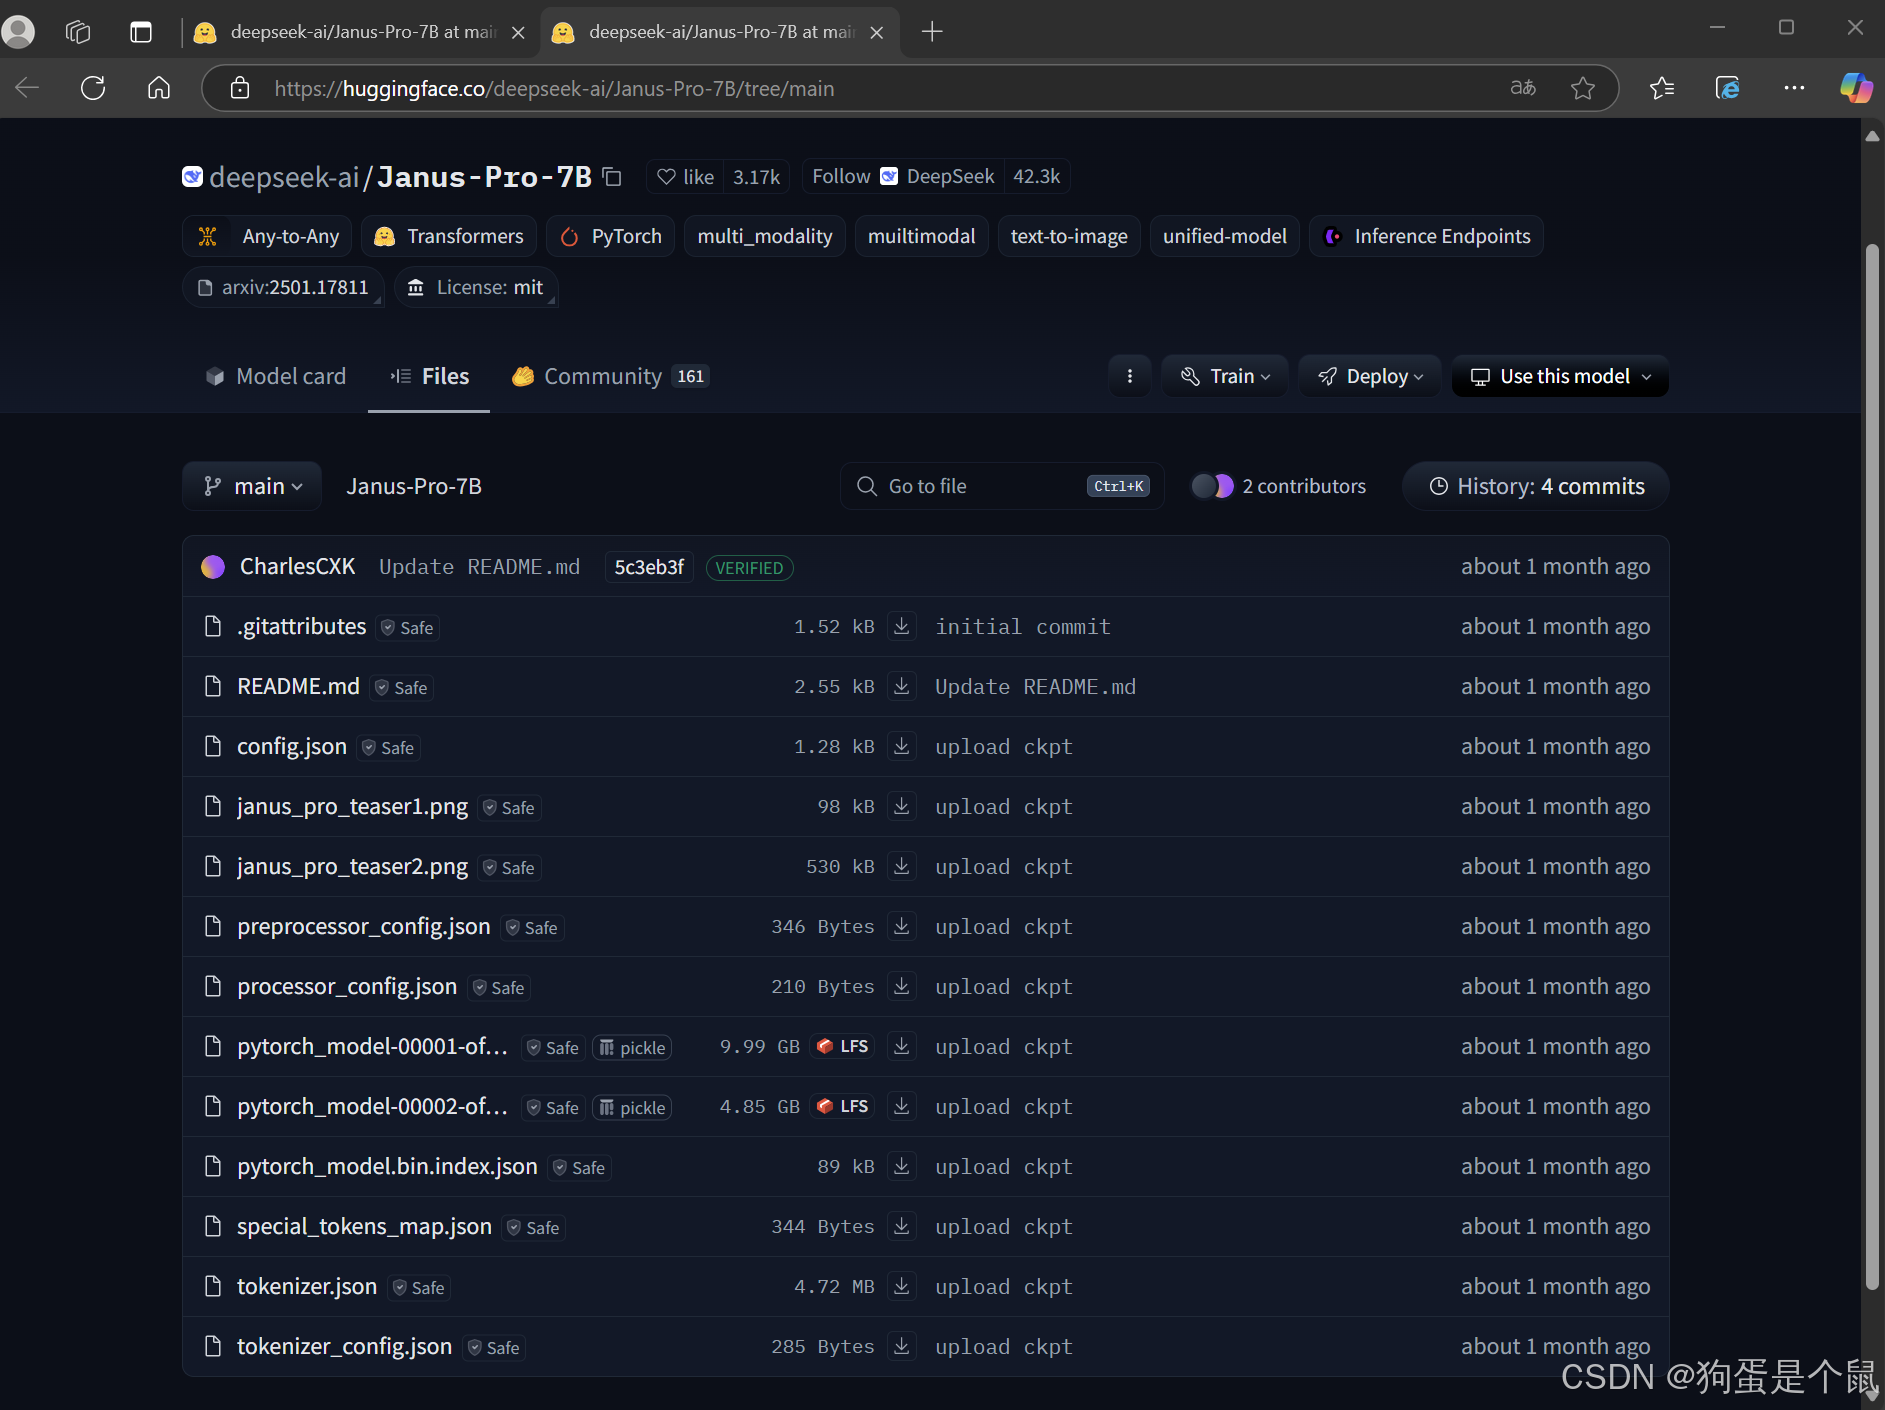Open tokenizer.json file
Viewport: 1885px width, 1410px height.
(x=307, y=1286)
